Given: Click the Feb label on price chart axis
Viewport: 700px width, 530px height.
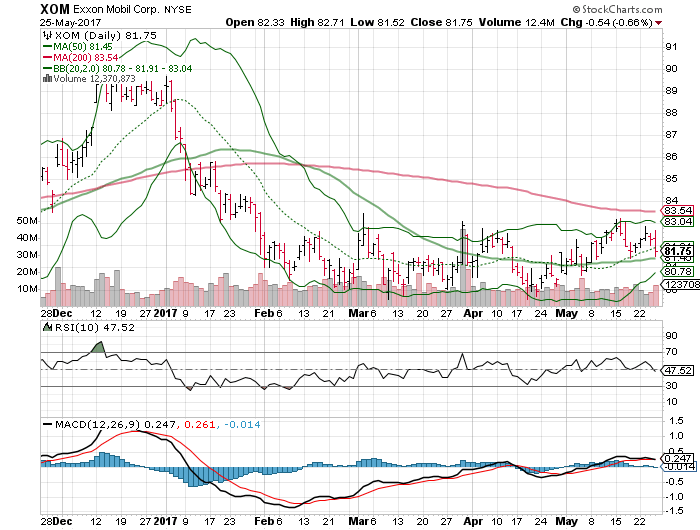Looking at the screenshot, I should pyautogui.click(x=264, y=313).
